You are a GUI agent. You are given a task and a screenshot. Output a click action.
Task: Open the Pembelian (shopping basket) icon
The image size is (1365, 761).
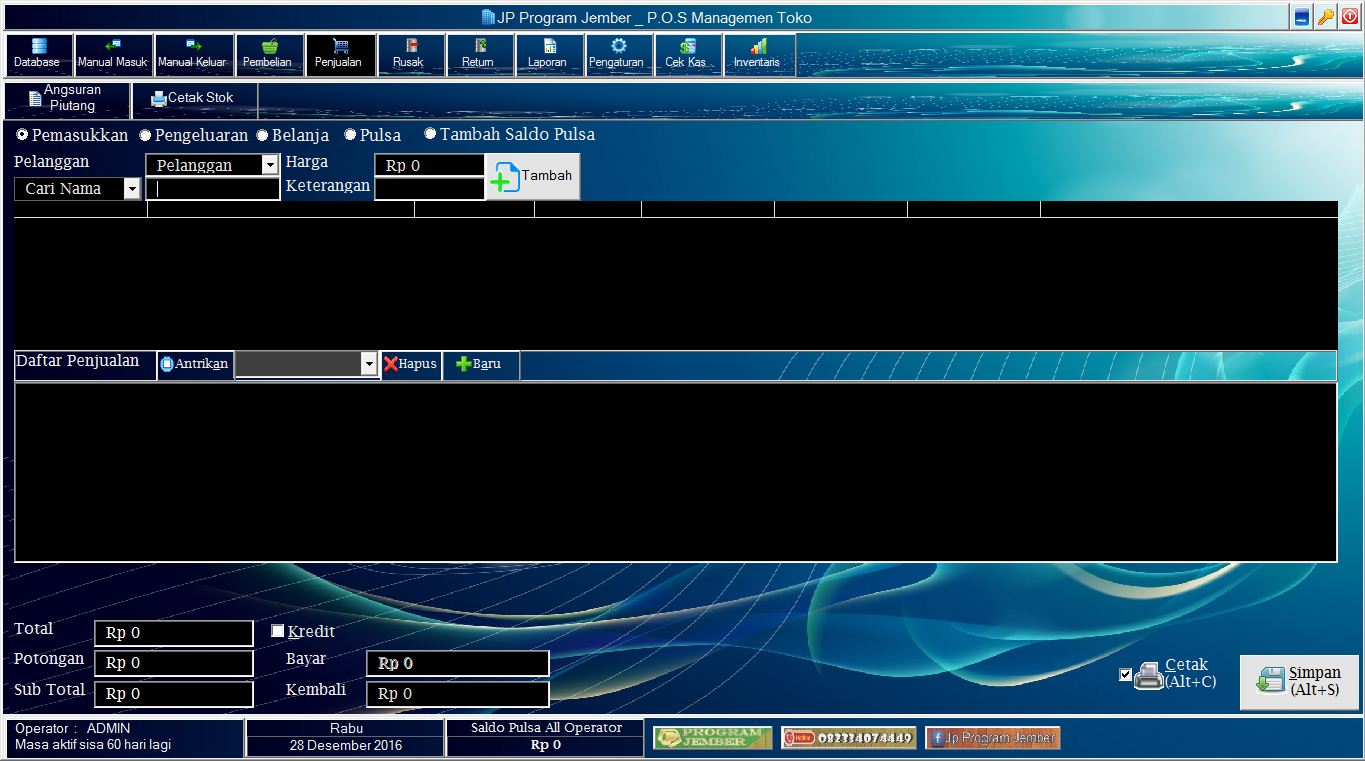point(268,54)
